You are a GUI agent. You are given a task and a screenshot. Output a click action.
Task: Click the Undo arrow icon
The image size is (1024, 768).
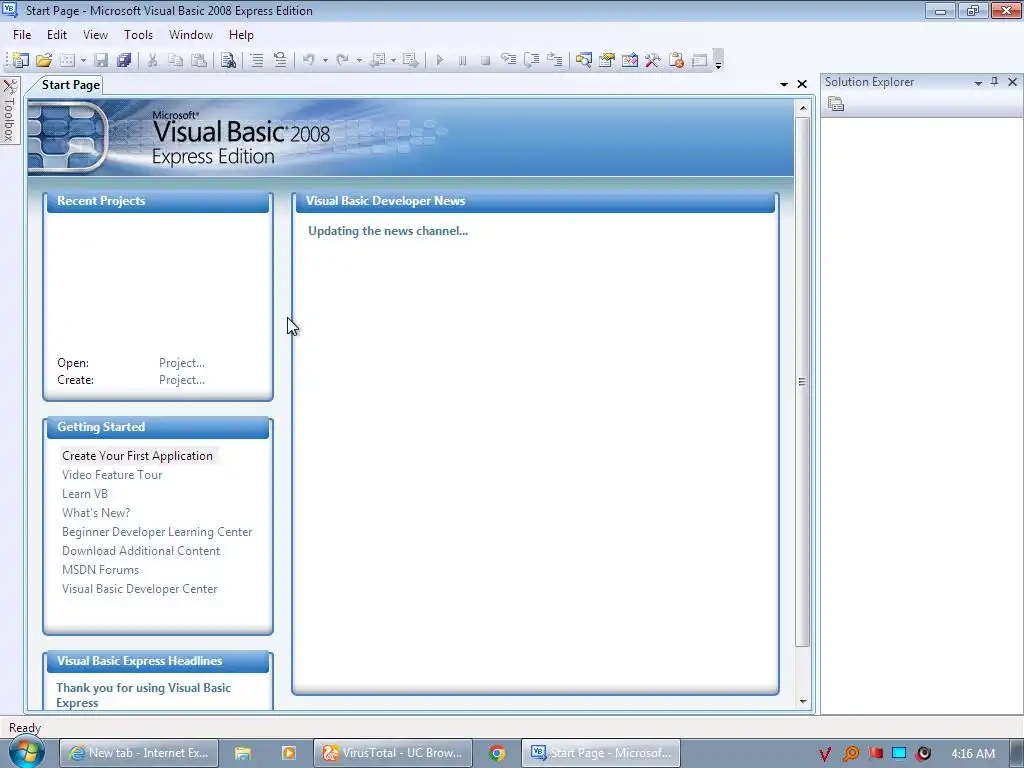point(309,60)
